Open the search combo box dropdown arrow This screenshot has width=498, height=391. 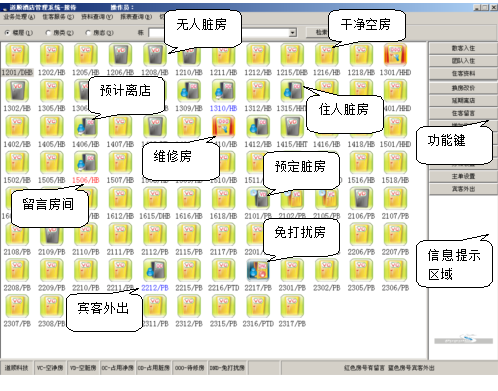click(293, 33)
